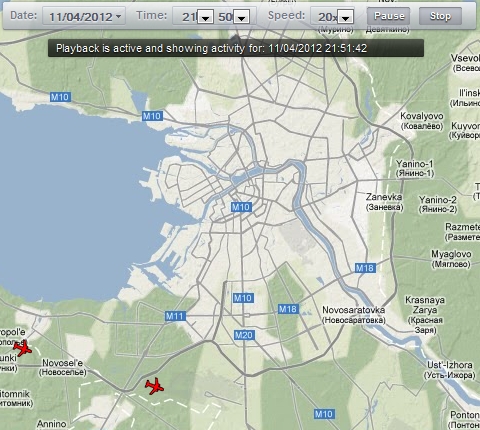The height and width of the screenshot is (430, 480).
Task: Click the M10 shield in city center
Action: tap(241, 207)
